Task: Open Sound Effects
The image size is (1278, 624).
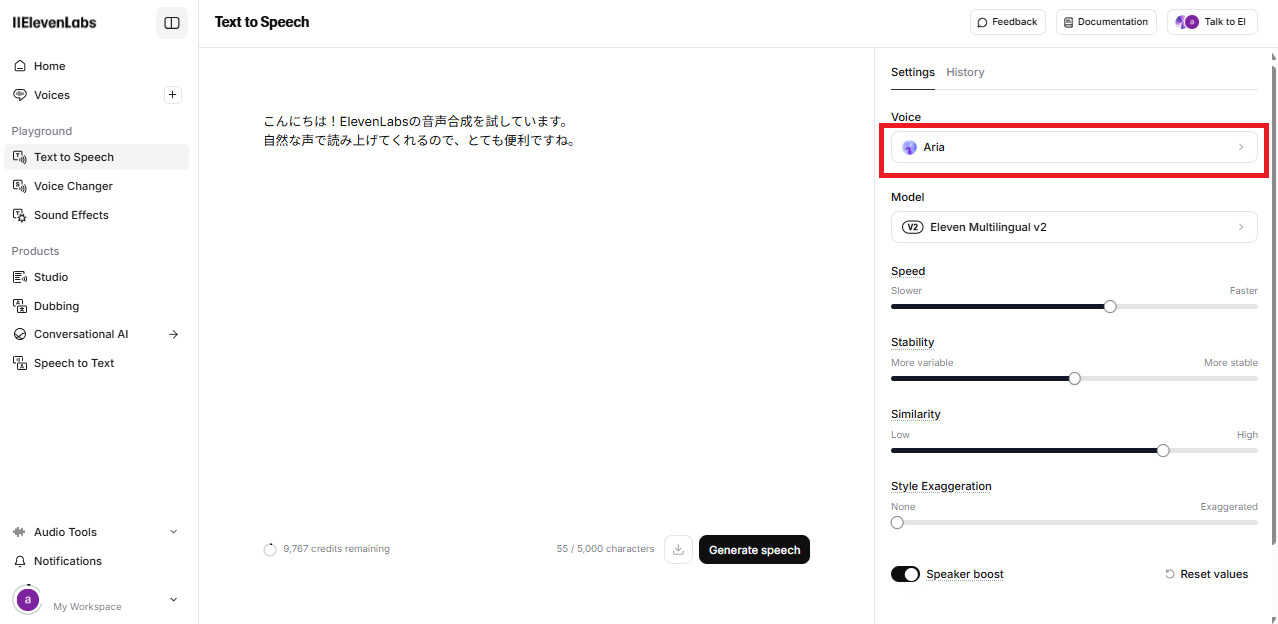Action: point(96,215)
